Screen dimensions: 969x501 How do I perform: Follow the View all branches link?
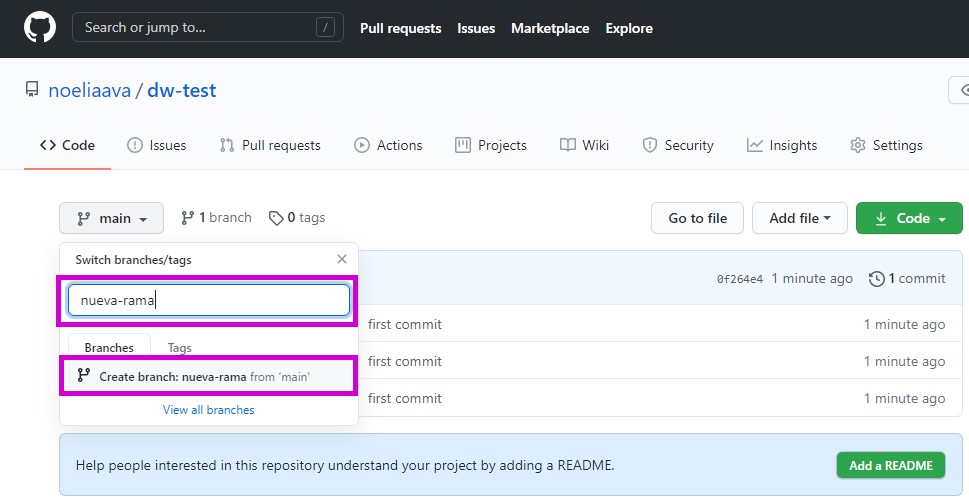coord(208,410)
